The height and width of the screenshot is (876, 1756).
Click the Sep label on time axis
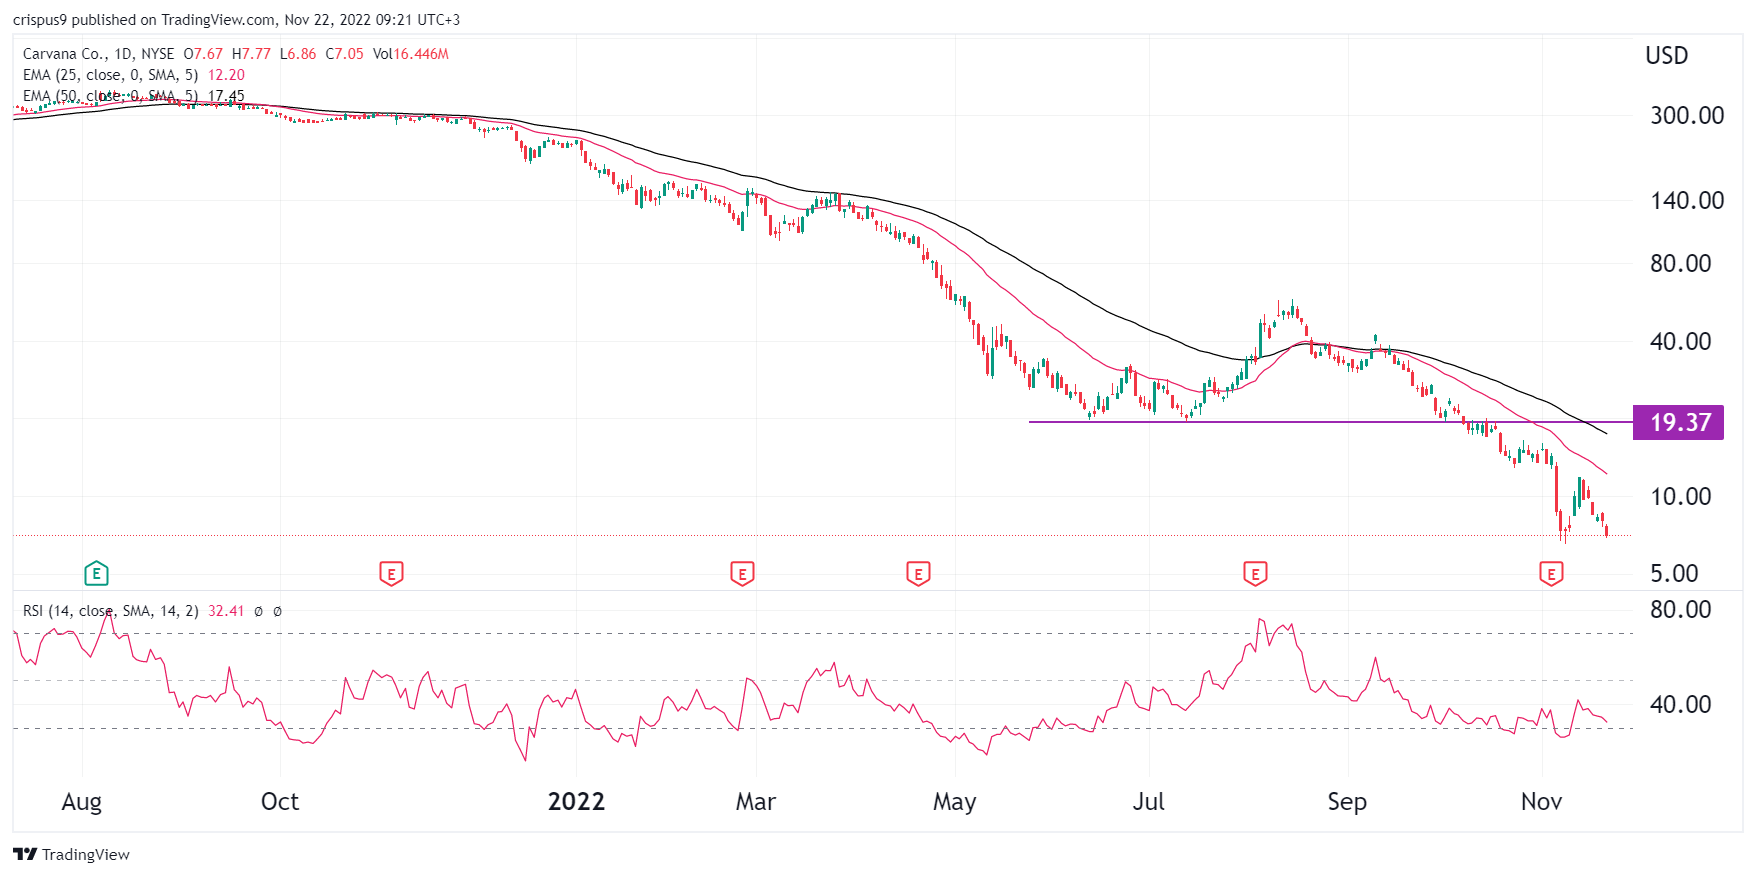(1346, 802)
